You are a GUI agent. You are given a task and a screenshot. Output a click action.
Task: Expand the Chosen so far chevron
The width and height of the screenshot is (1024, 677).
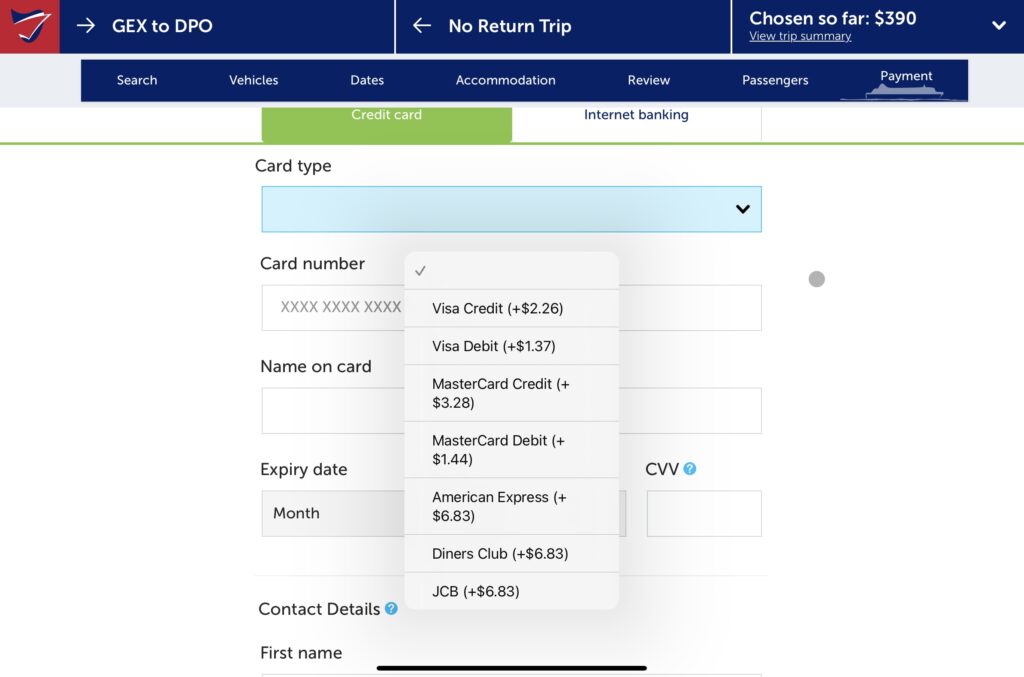coord(999,26)
